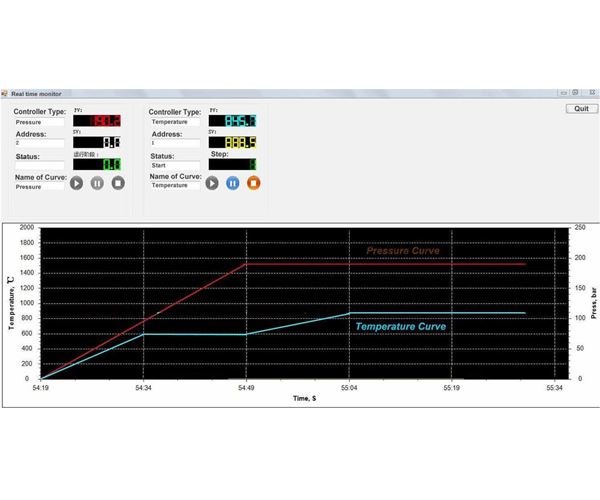Screen dimensions: 600x500
Task: Click the Temperature controller address field
Action: tap(175, 143)
